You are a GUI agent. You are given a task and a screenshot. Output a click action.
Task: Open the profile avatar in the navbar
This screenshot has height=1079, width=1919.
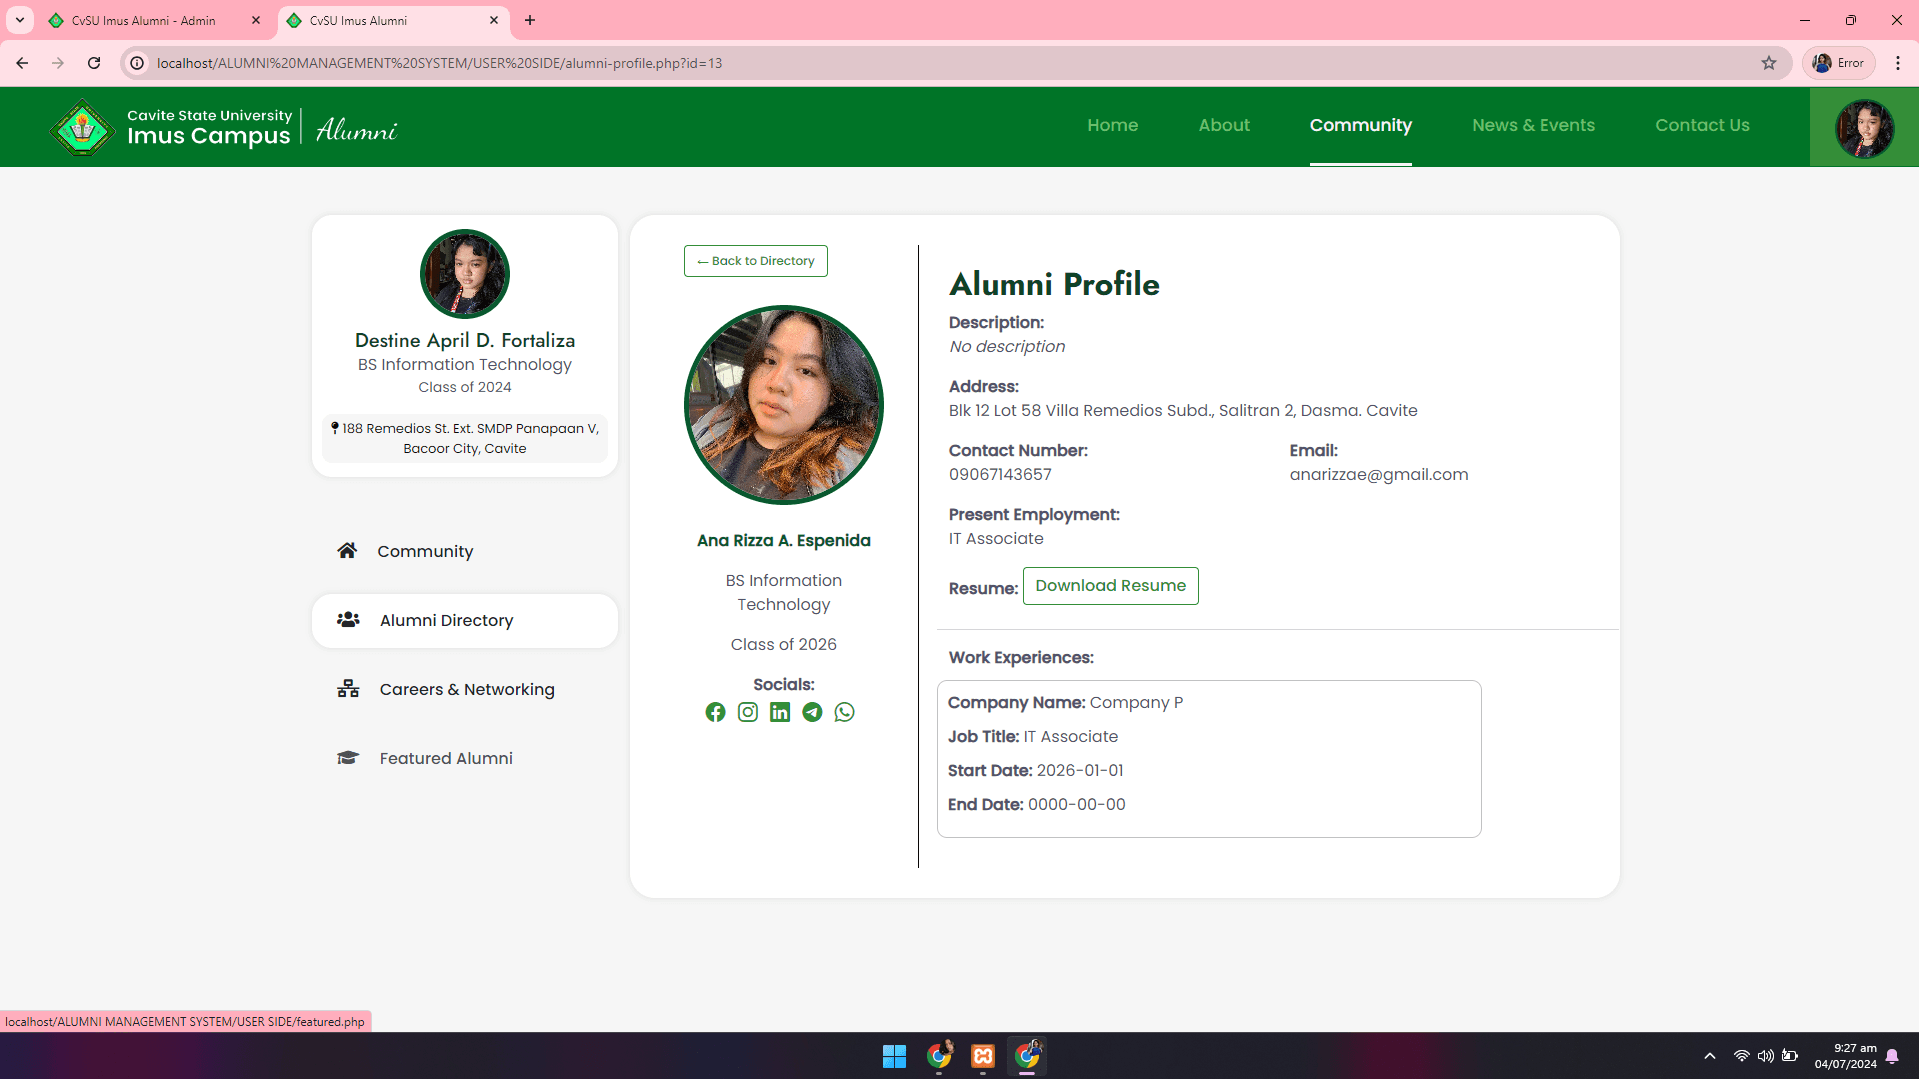point(1864,127)
